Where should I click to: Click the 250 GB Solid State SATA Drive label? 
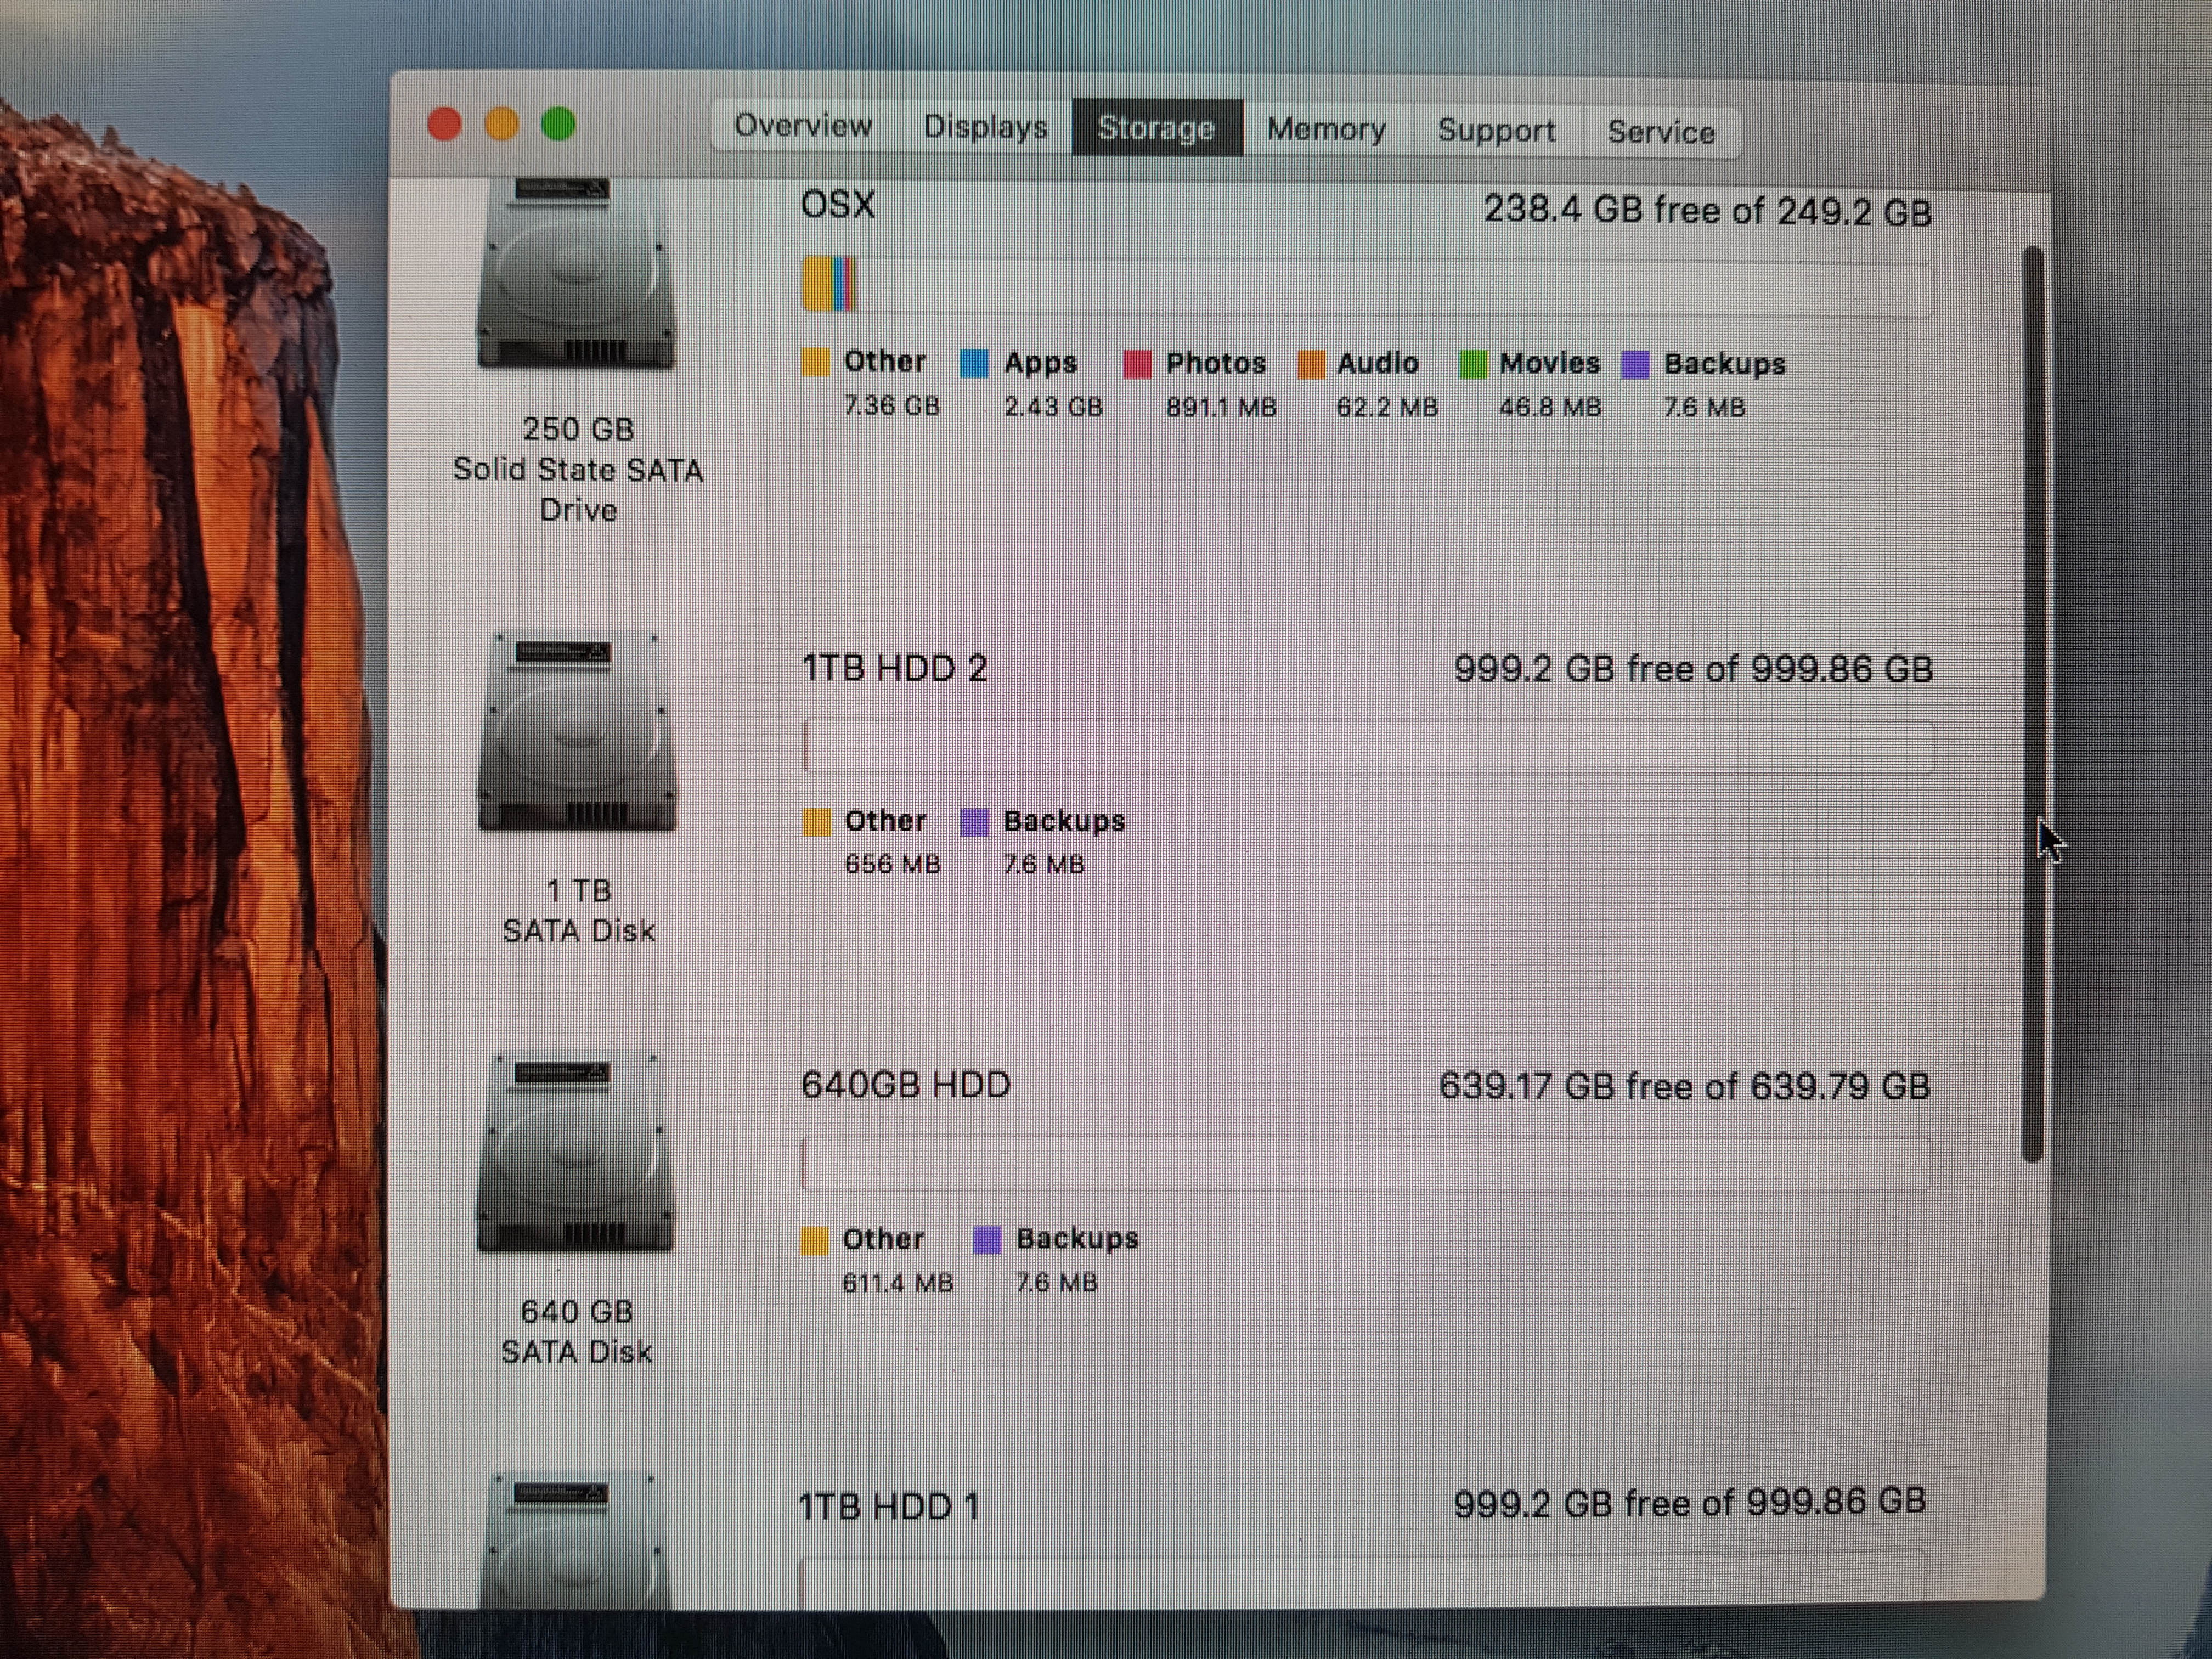(578, 470)
